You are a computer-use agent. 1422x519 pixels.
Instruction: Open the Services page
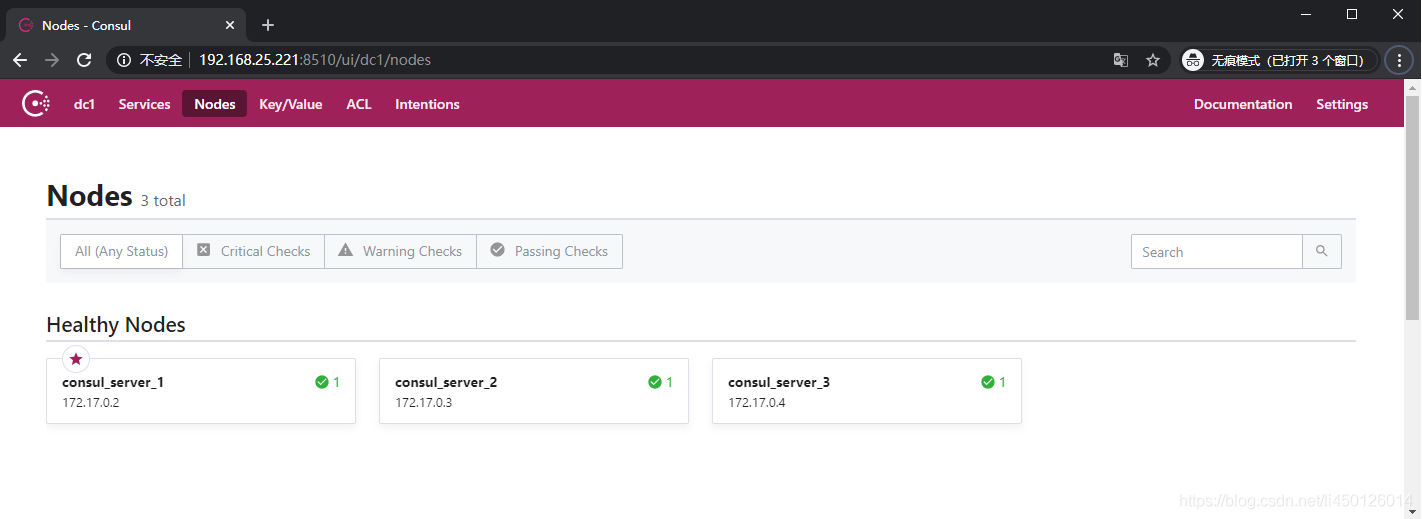pyautogui.click(x=144, y=104)
